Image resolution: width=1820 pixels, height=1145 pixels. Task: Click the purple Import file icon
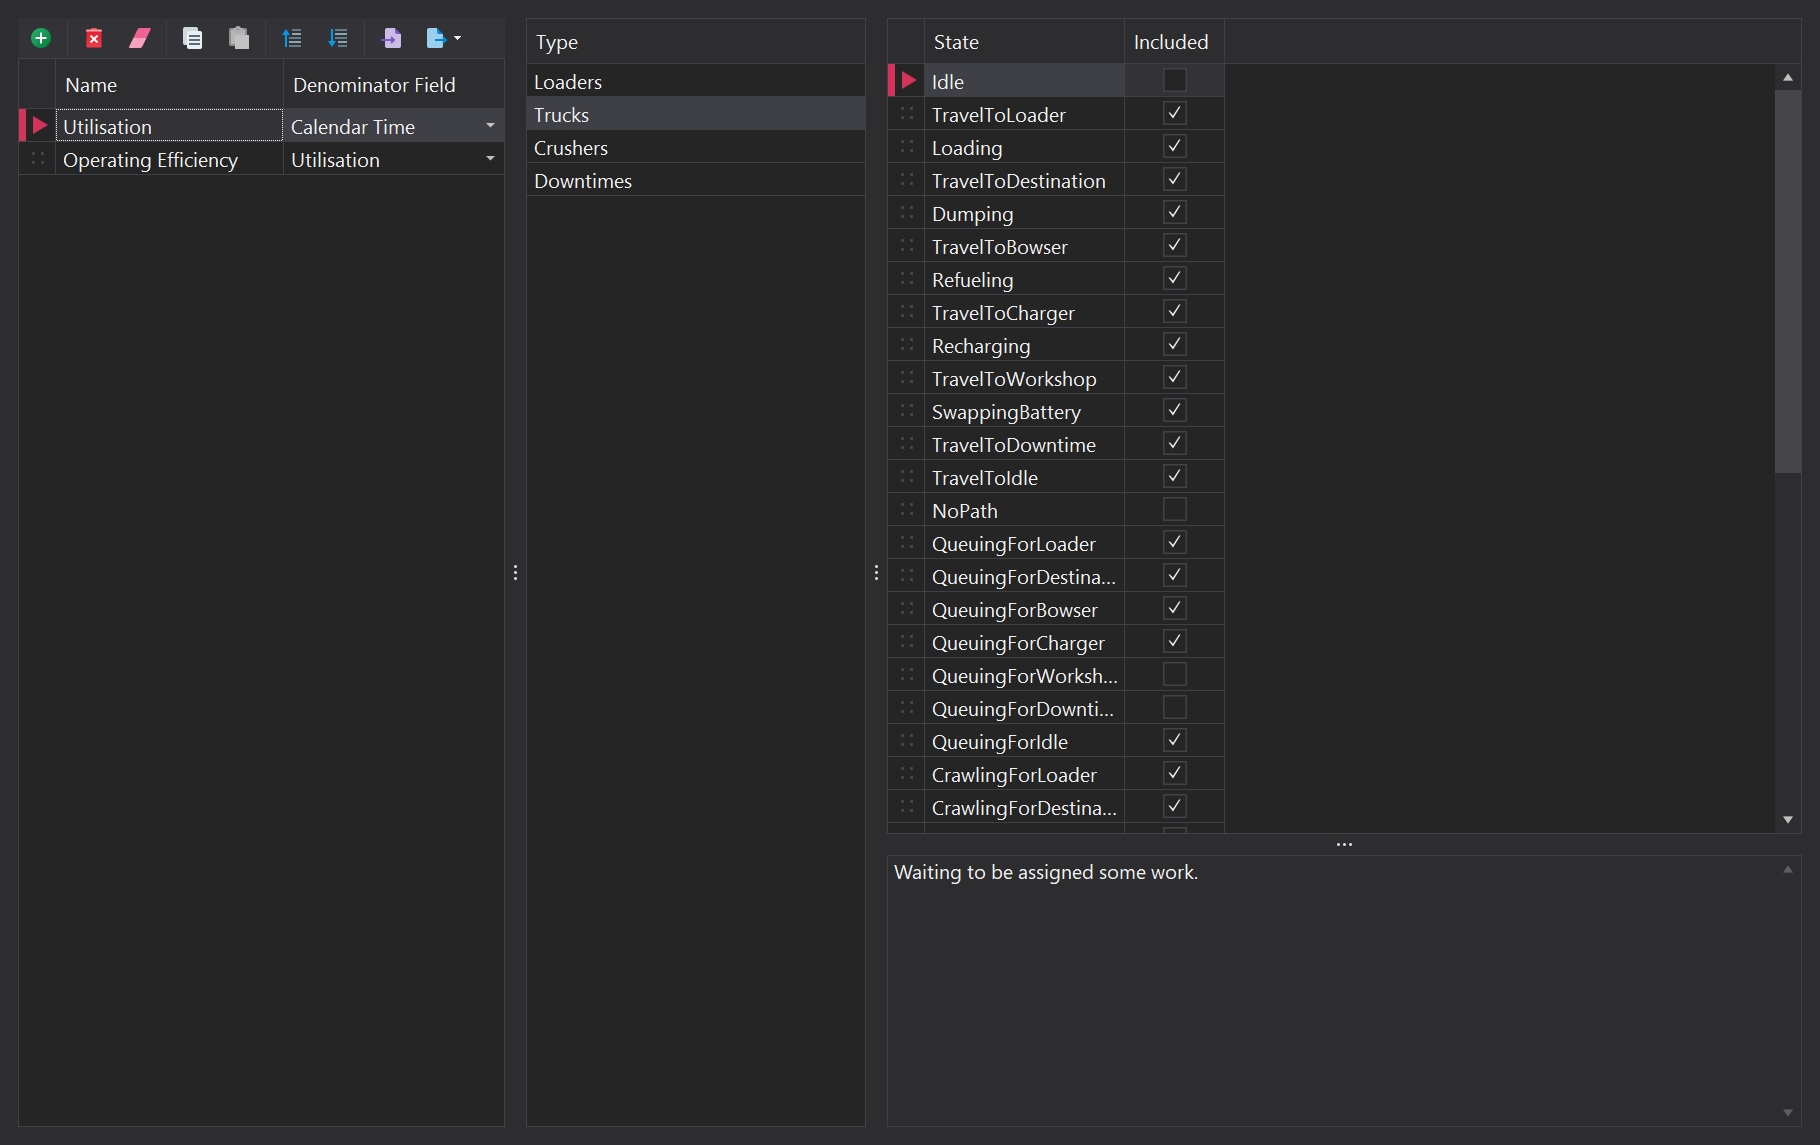392,38
